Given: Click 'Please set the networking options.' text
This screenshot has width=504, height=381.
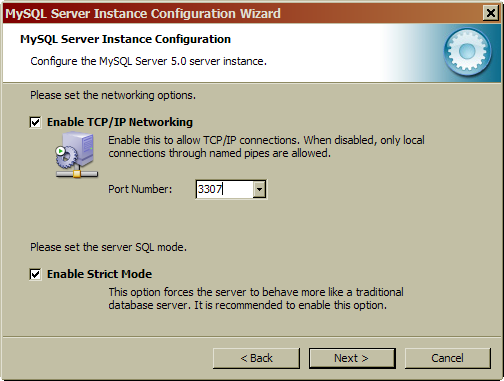Looking at the screenshot, I should 113,96.
